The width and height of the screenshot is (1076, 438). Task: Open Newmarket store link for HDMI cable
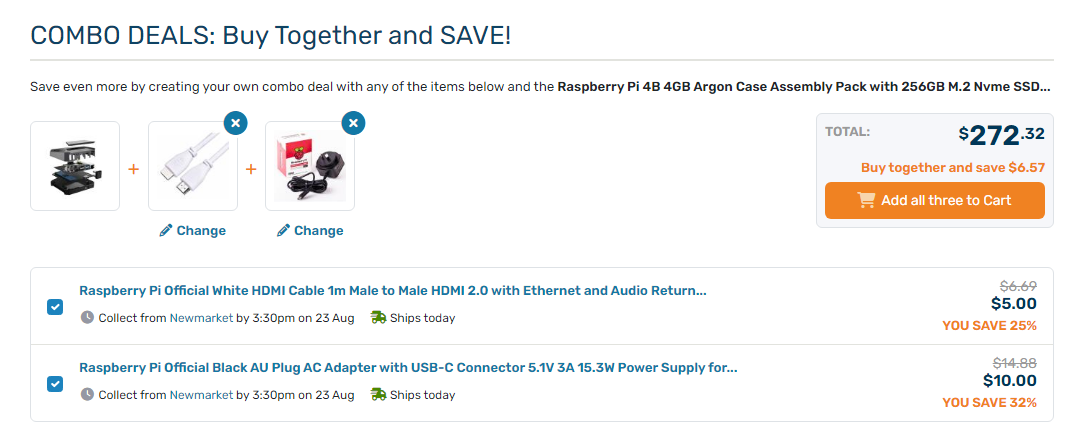click(x=201, y=318)
